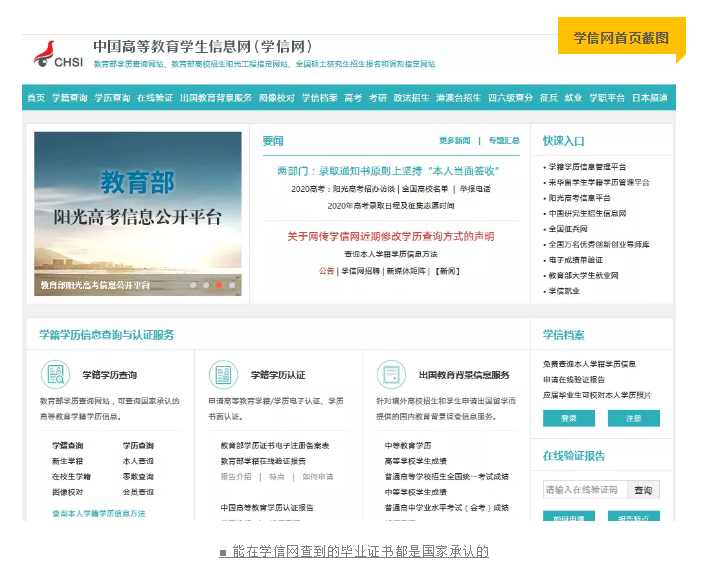Image resolution: width=706 pixels, height=577 pixels.
Task: Open 考研 navigation item
Action: [x=378, y=98]
